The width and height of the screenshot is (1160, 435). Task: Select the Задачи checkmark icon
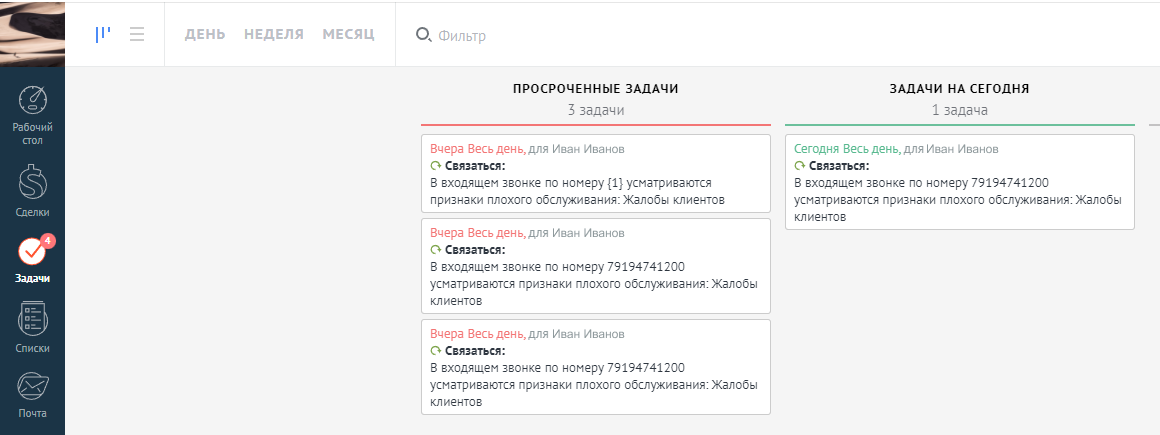point(32,251)
